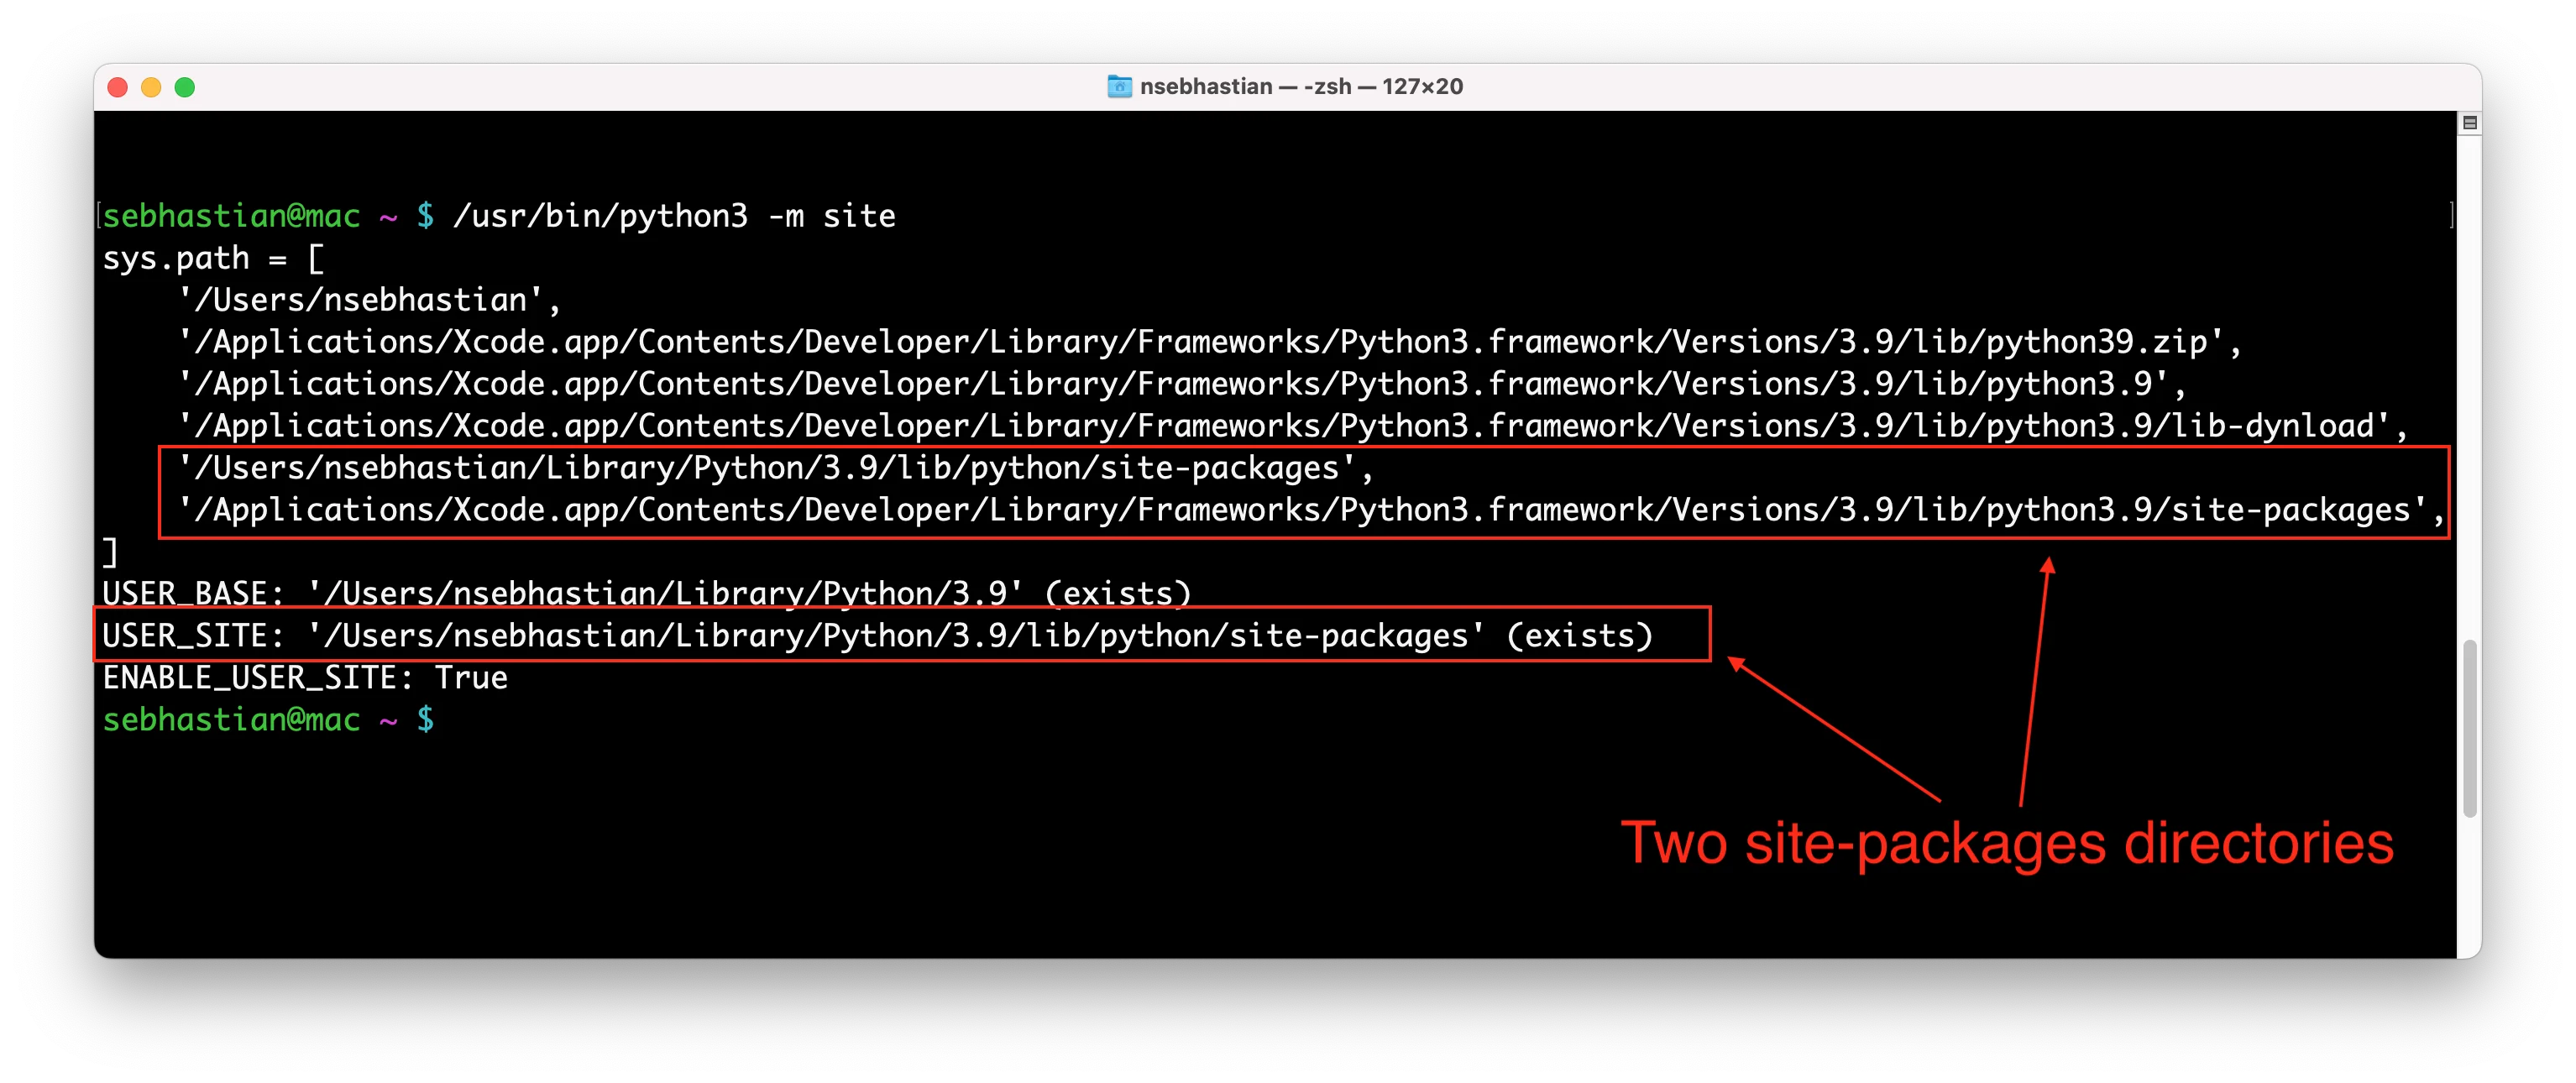Click the closing ']' bracket line
This screenshot has width=2576, height=1083.
[110, 552]
